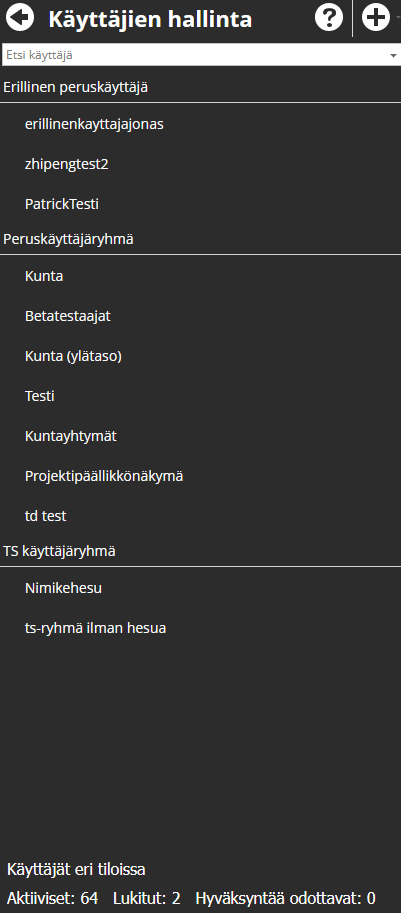Click the Erillinen peruskäyttäjä section header
401x913 pixels.
76,87
